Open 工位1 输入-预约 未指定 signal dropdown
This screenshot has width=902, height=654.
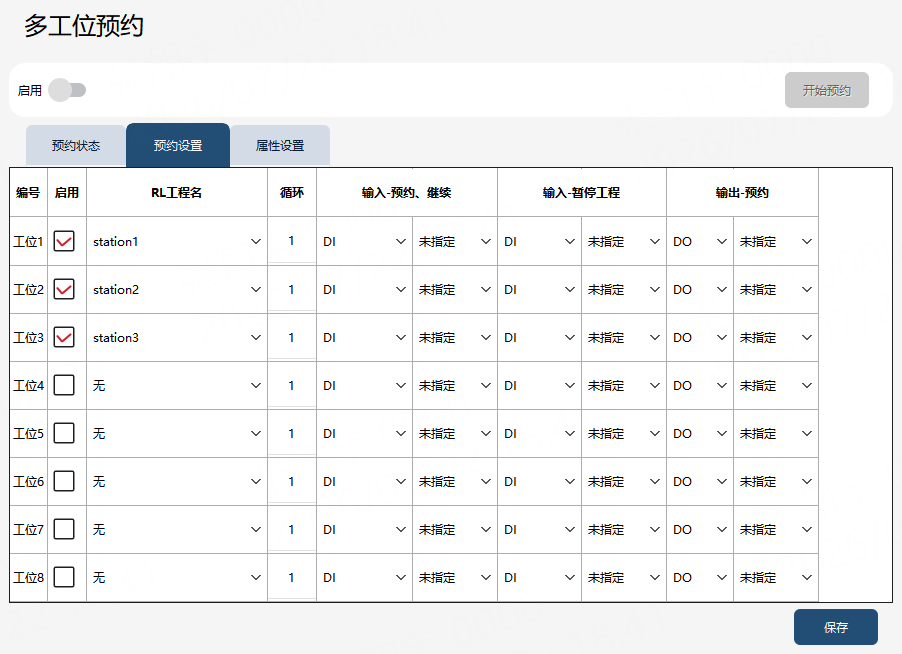pyautogui.click(x=454, y=242)
